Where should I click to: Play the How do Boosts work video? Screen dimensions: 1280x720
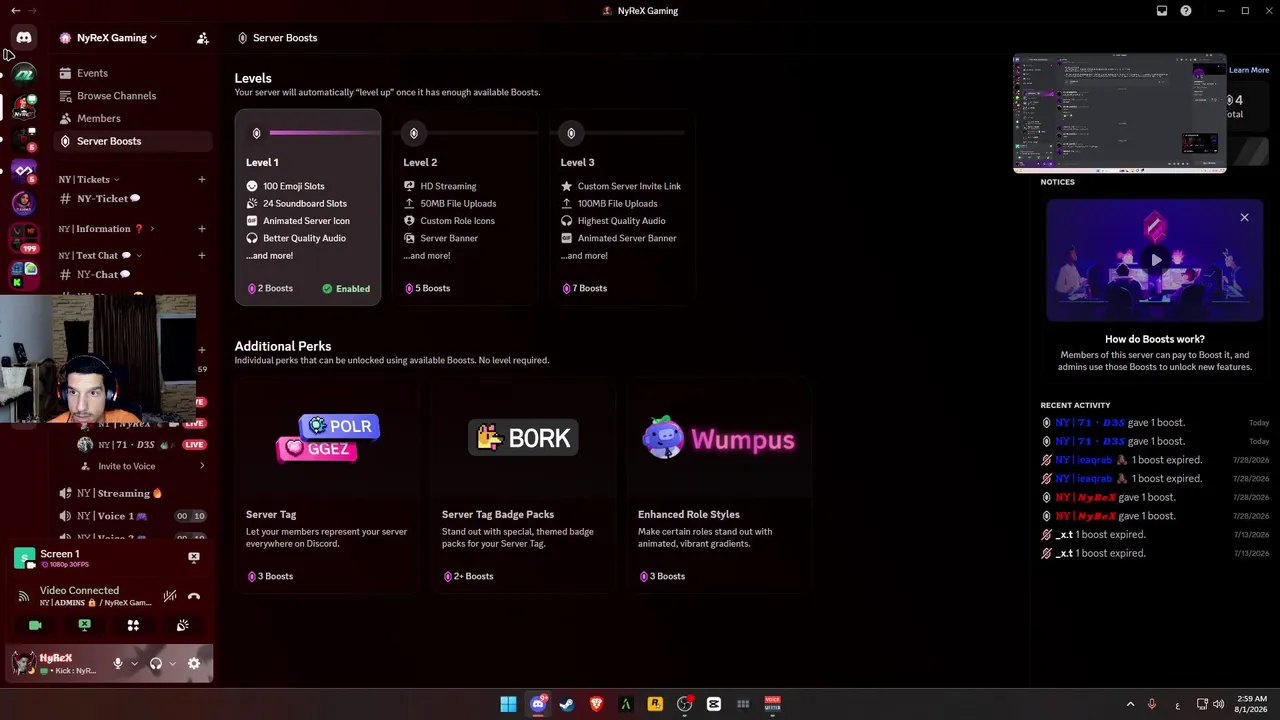1156,260
